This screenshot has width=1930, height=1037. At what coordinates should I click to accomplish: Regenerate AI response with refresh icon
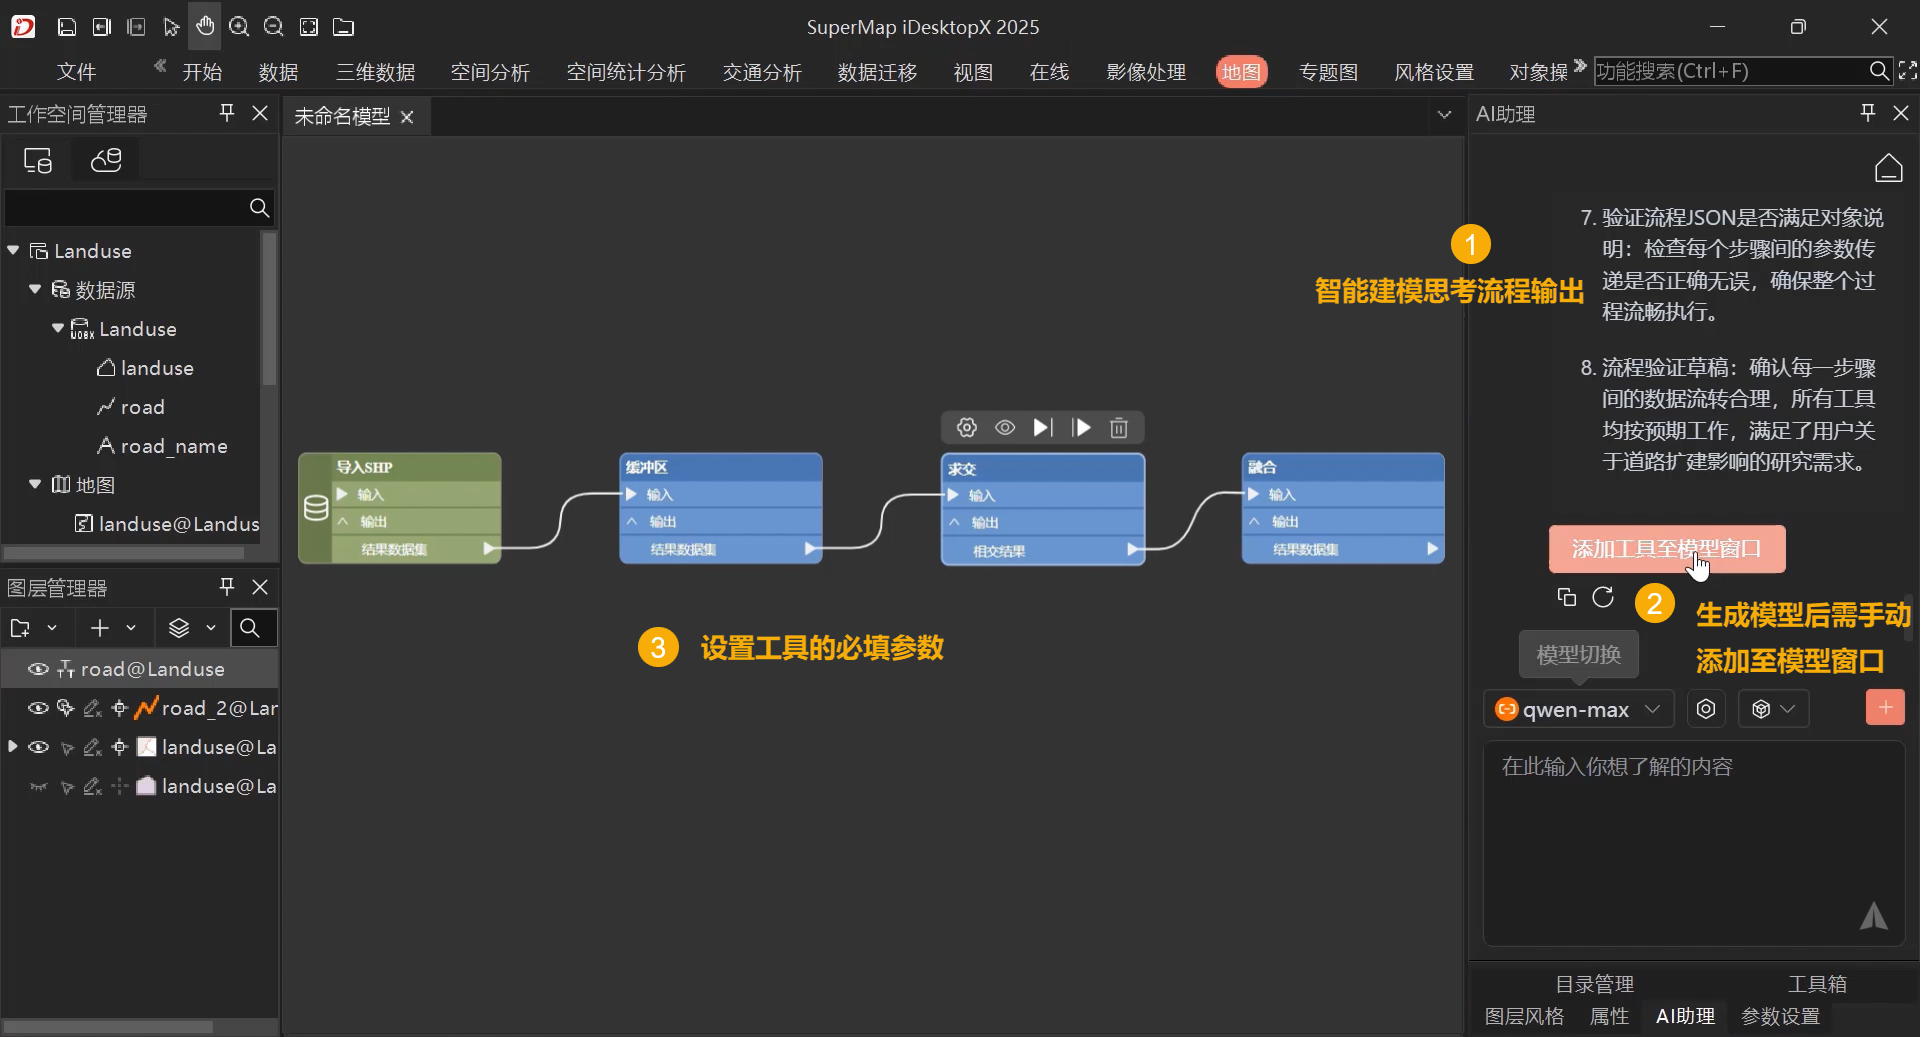pos(1603,597)
